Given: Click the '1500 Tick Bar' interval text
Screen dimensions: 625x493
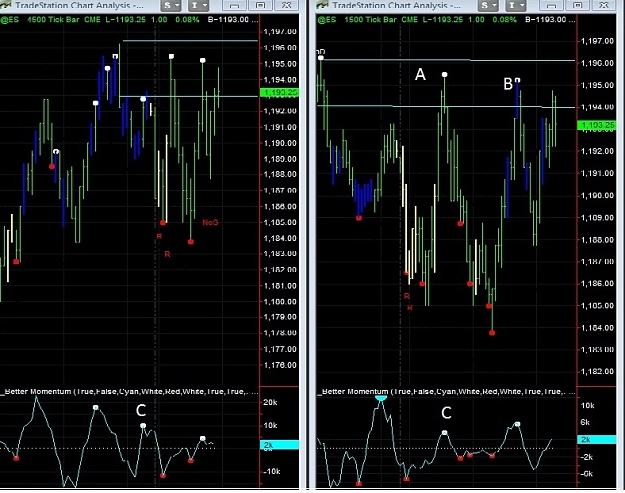Looking at the screenshot, I should (370, 20).
